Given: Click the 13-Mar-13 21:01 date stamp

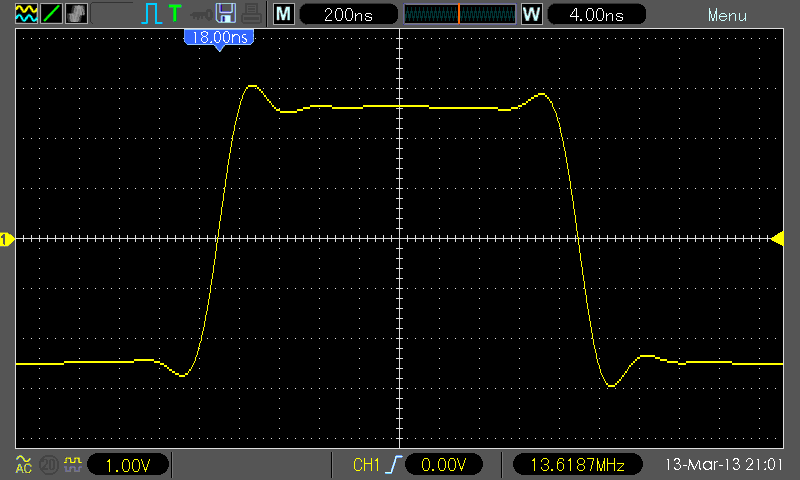Looking at the screenshot, I should pos(724,465).
